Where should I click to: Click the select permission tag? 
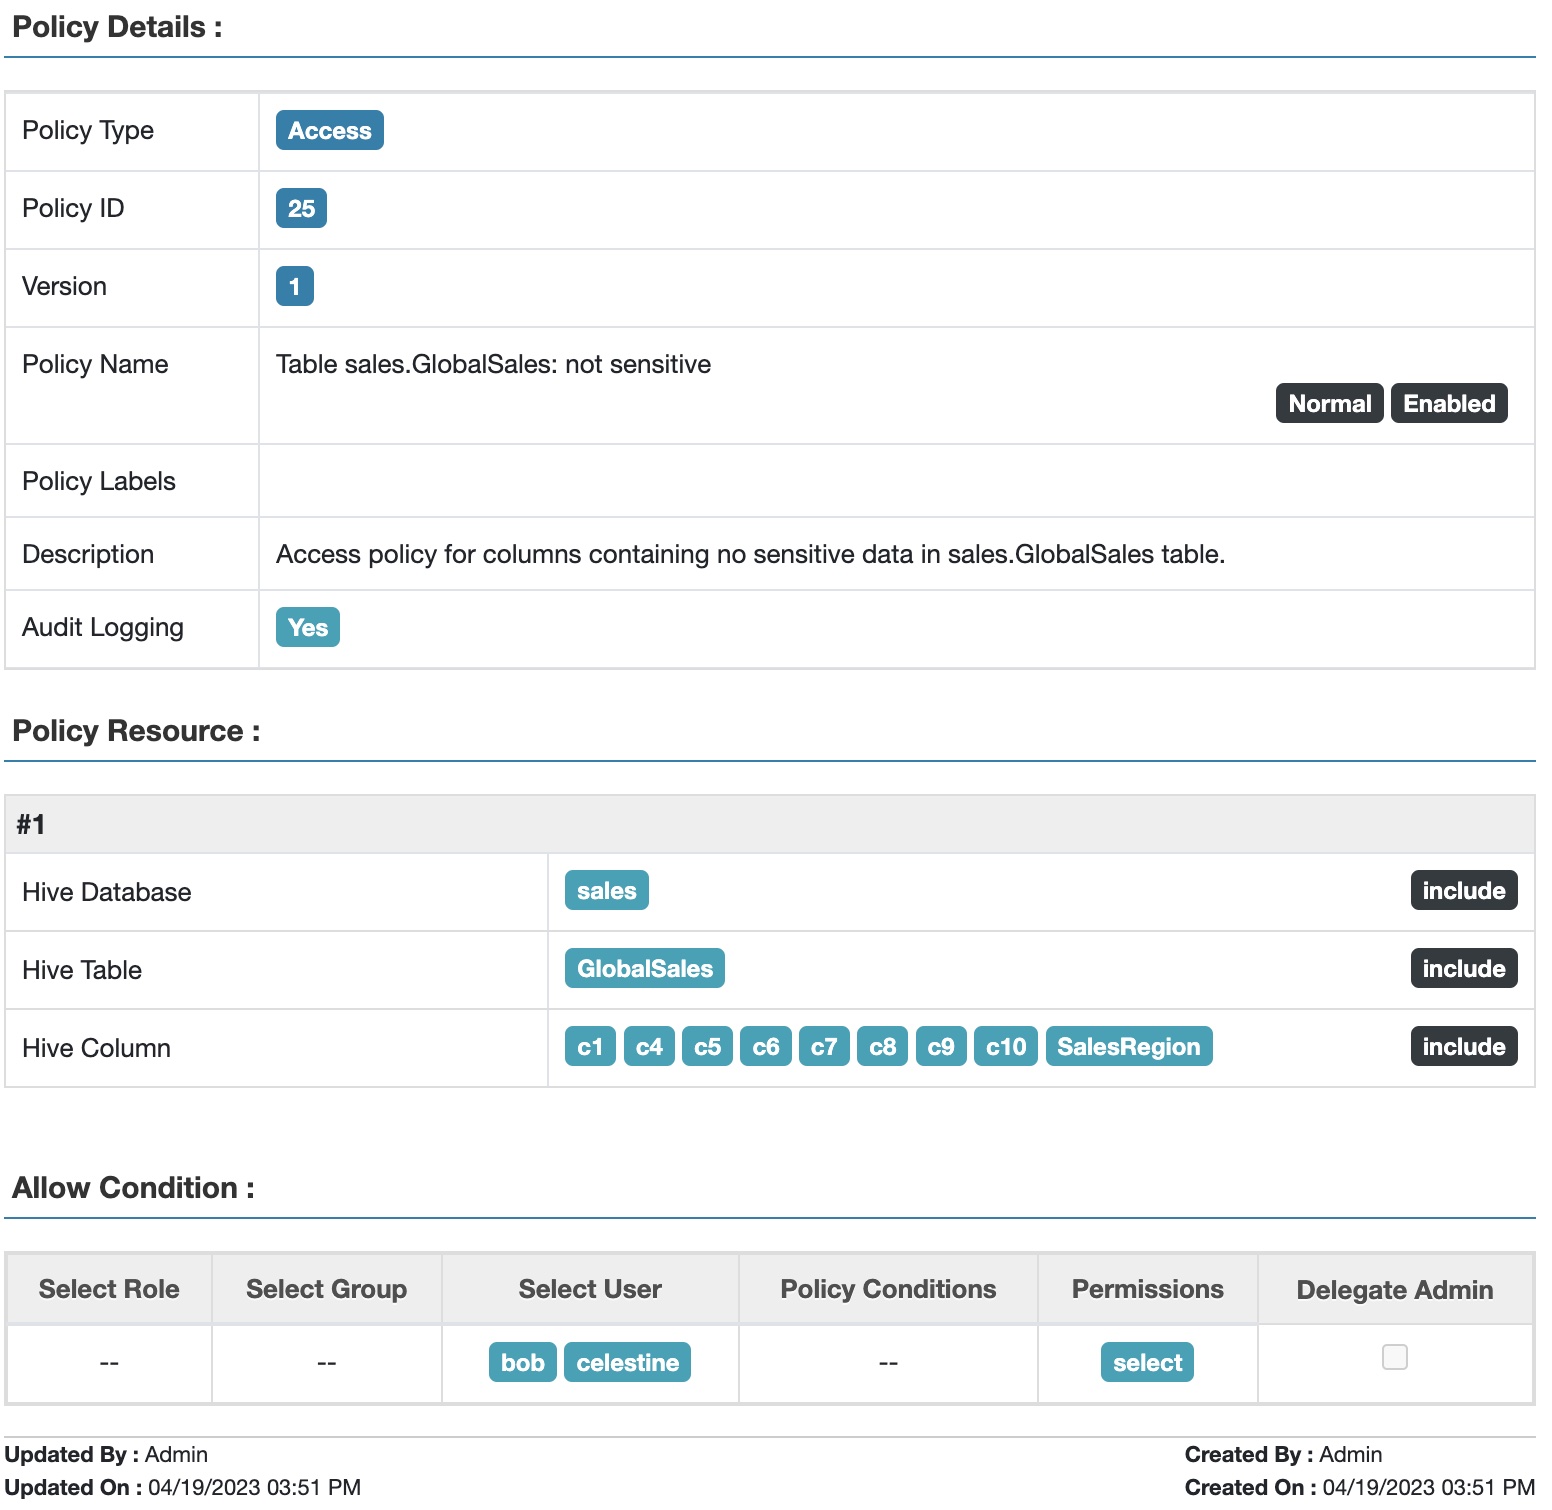click(1147, 1363)
